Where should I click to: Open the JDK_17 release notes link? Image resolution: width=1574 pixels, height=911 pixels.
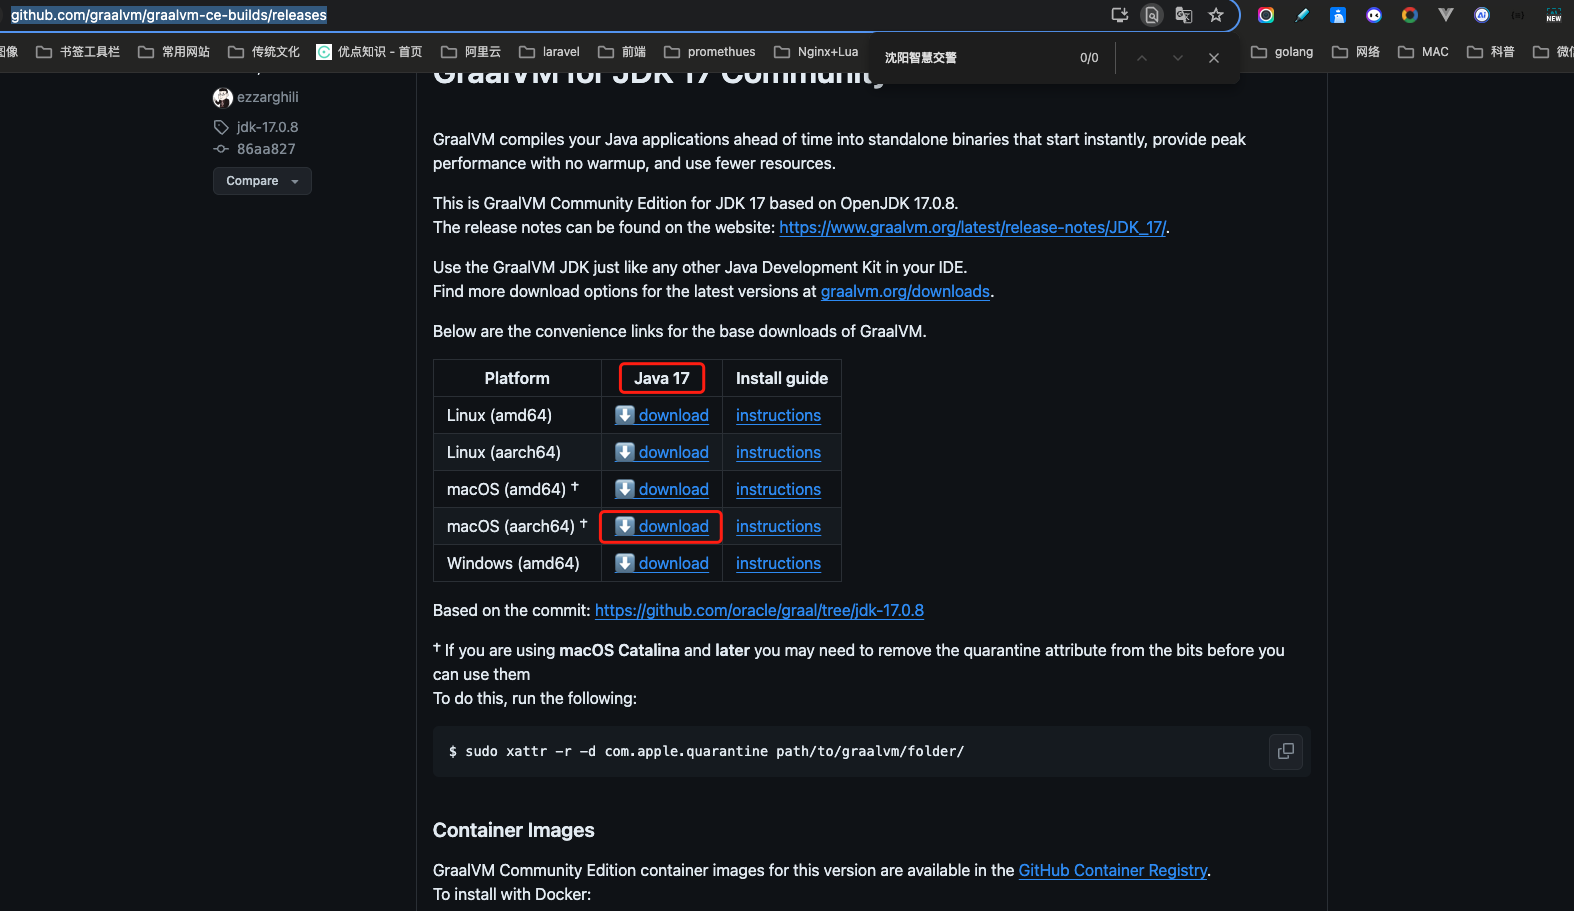click(x=972, y=227)
